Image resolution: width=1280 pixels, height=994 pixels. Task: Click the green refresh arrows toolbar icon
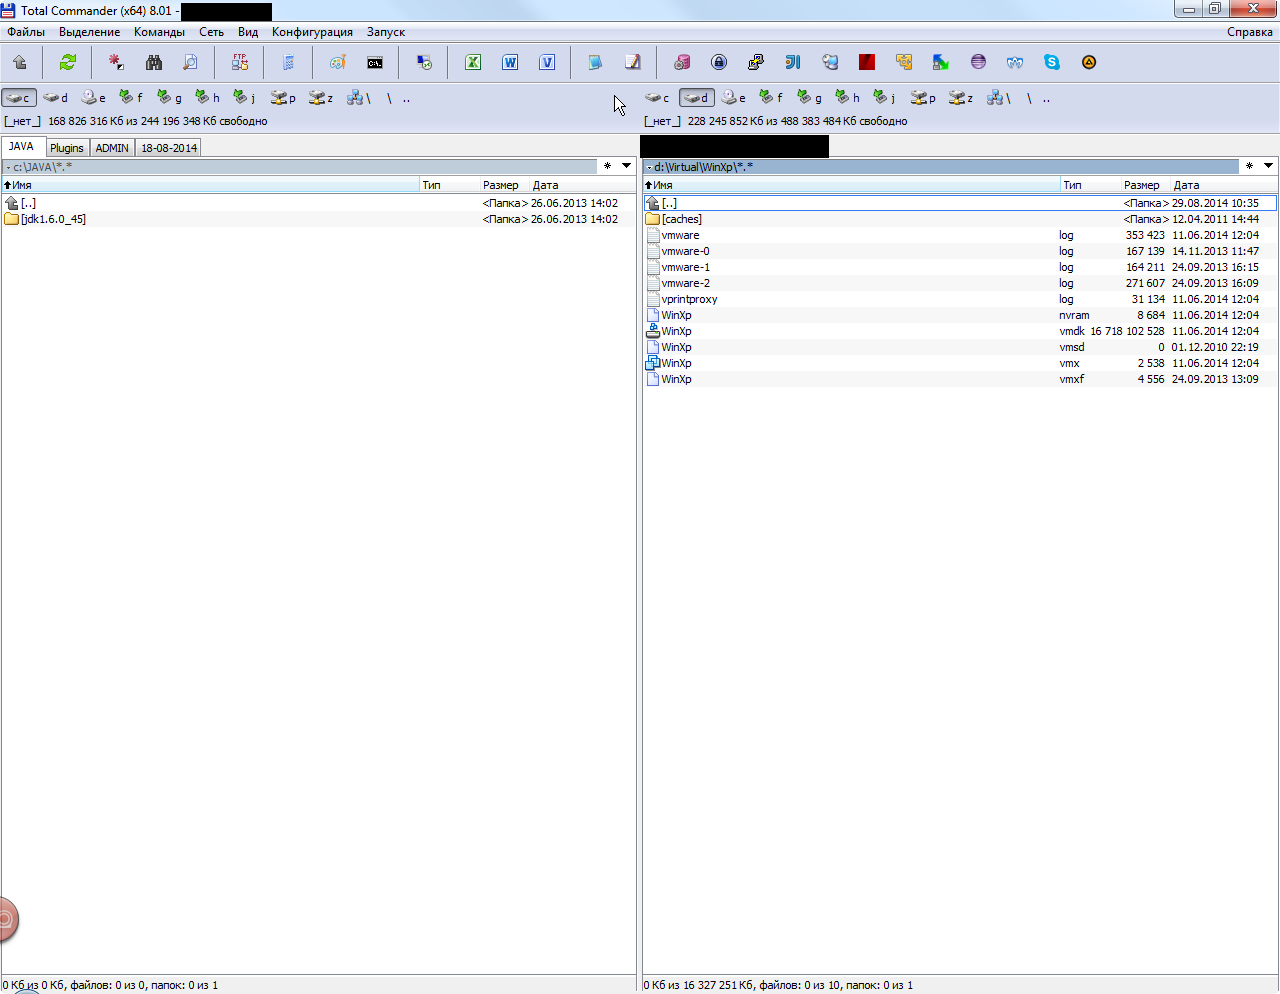[68, 62]
